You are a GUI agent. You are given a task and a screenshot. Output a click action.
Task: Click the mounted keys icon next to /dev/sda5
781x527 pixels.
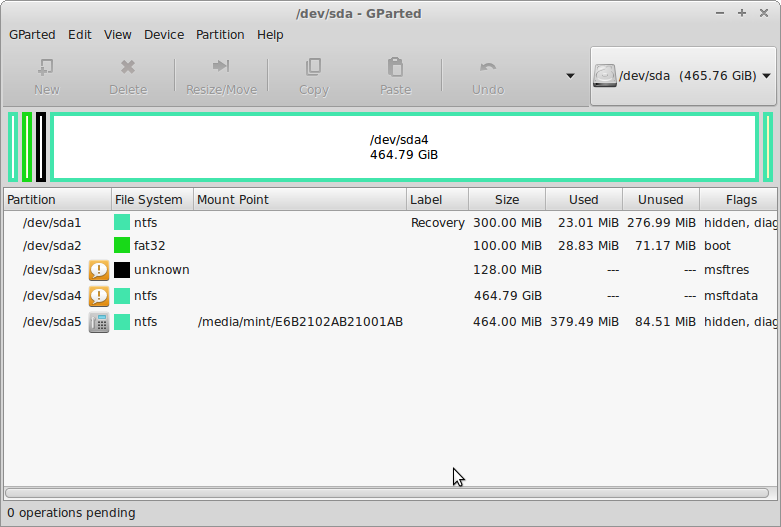click(x=99, y=322)
